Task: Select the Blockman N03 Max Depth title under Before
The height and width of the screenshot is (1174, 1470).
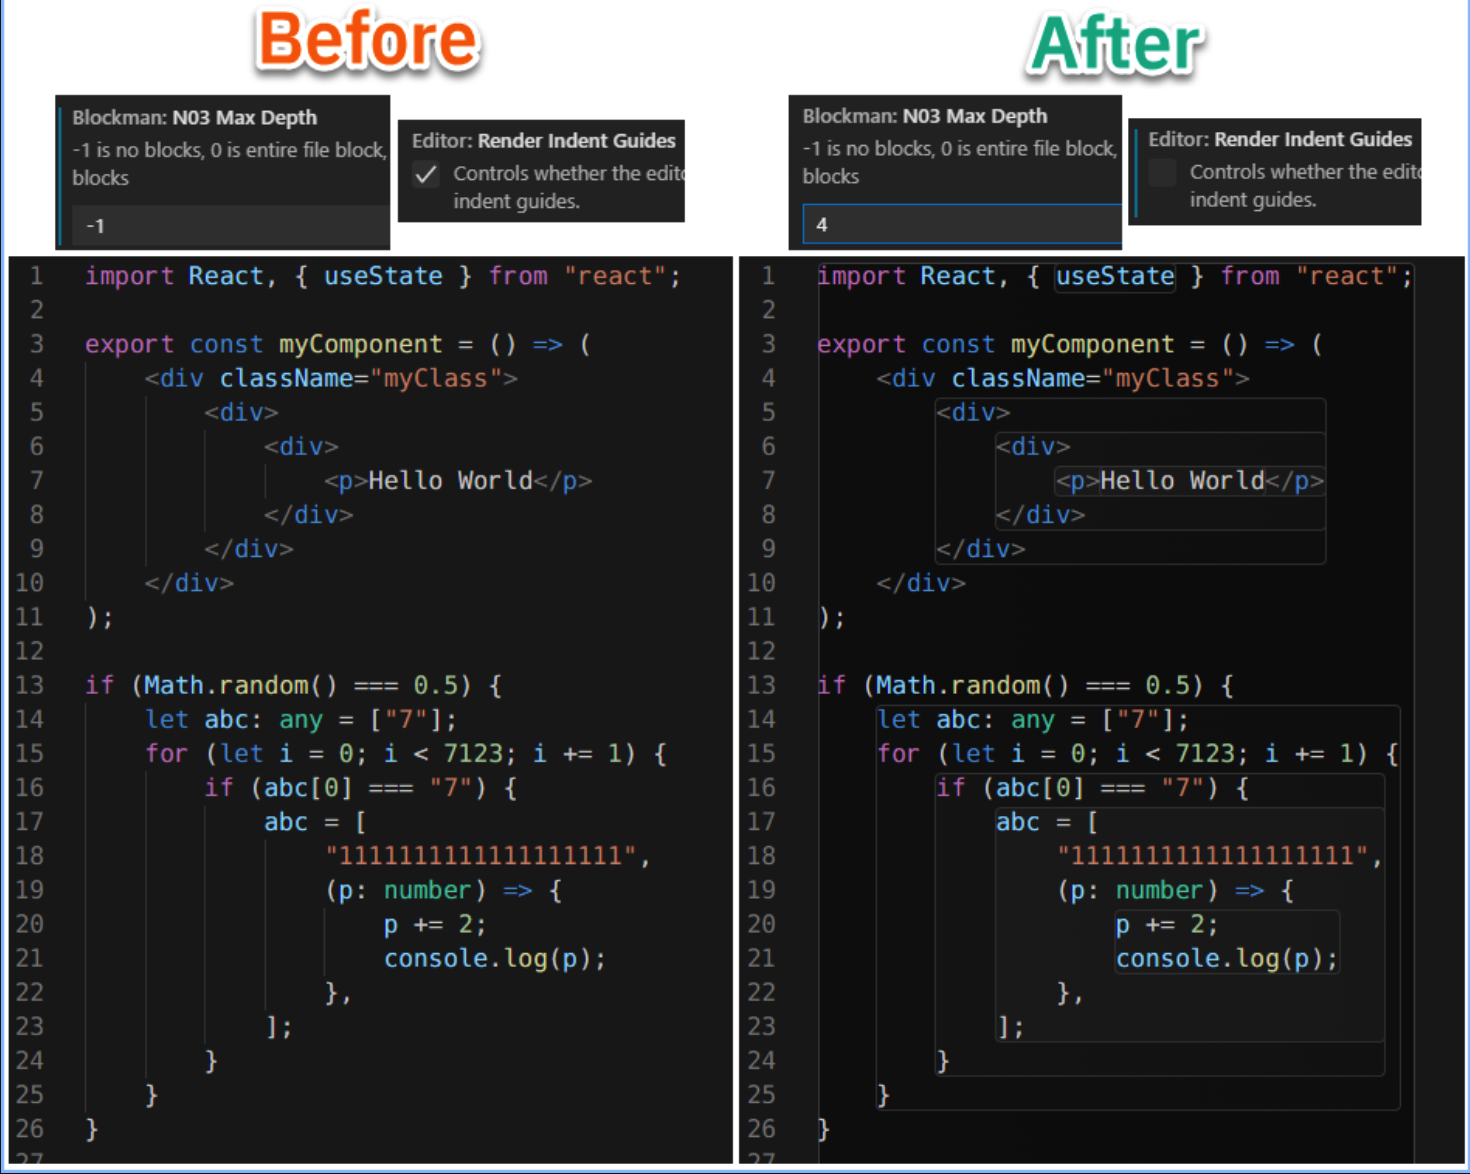Action: [x=195, y=118]
